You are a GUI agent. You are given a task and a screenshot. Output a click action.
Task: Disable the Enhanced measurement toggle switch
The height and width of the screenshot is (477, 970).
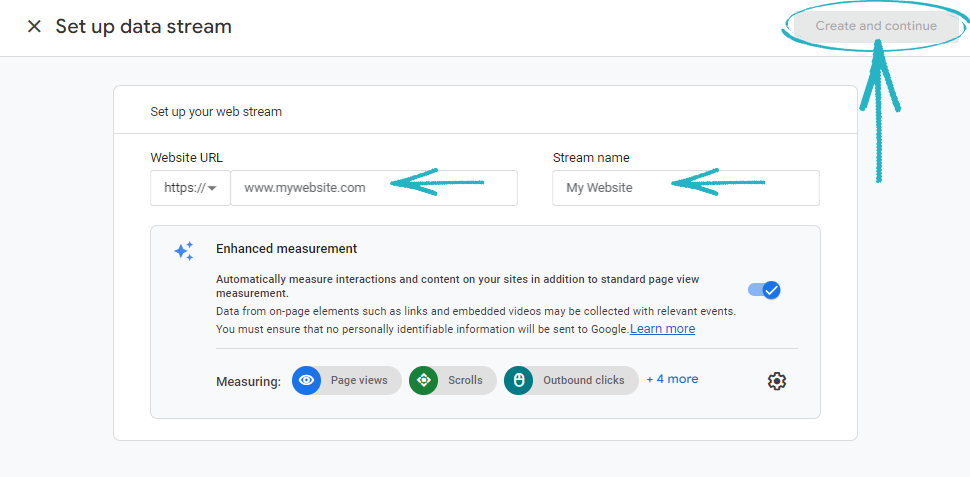[765, 290]
